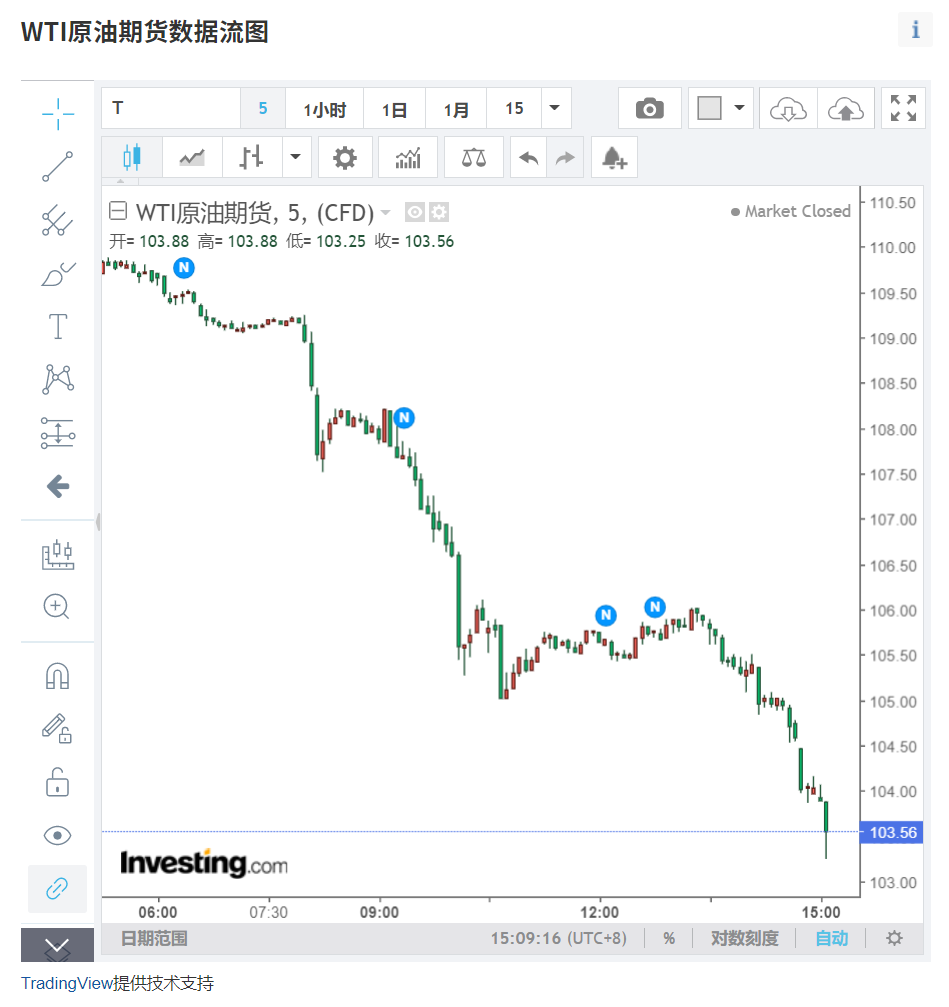
Task: Open chart settings gear in toolbar
Action: (345, 157)
